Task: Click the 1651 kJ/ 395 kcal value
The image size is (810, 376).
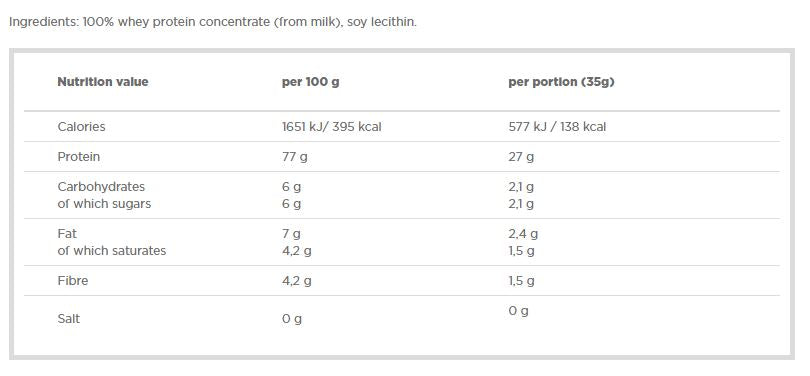Action: pos(332,127)
